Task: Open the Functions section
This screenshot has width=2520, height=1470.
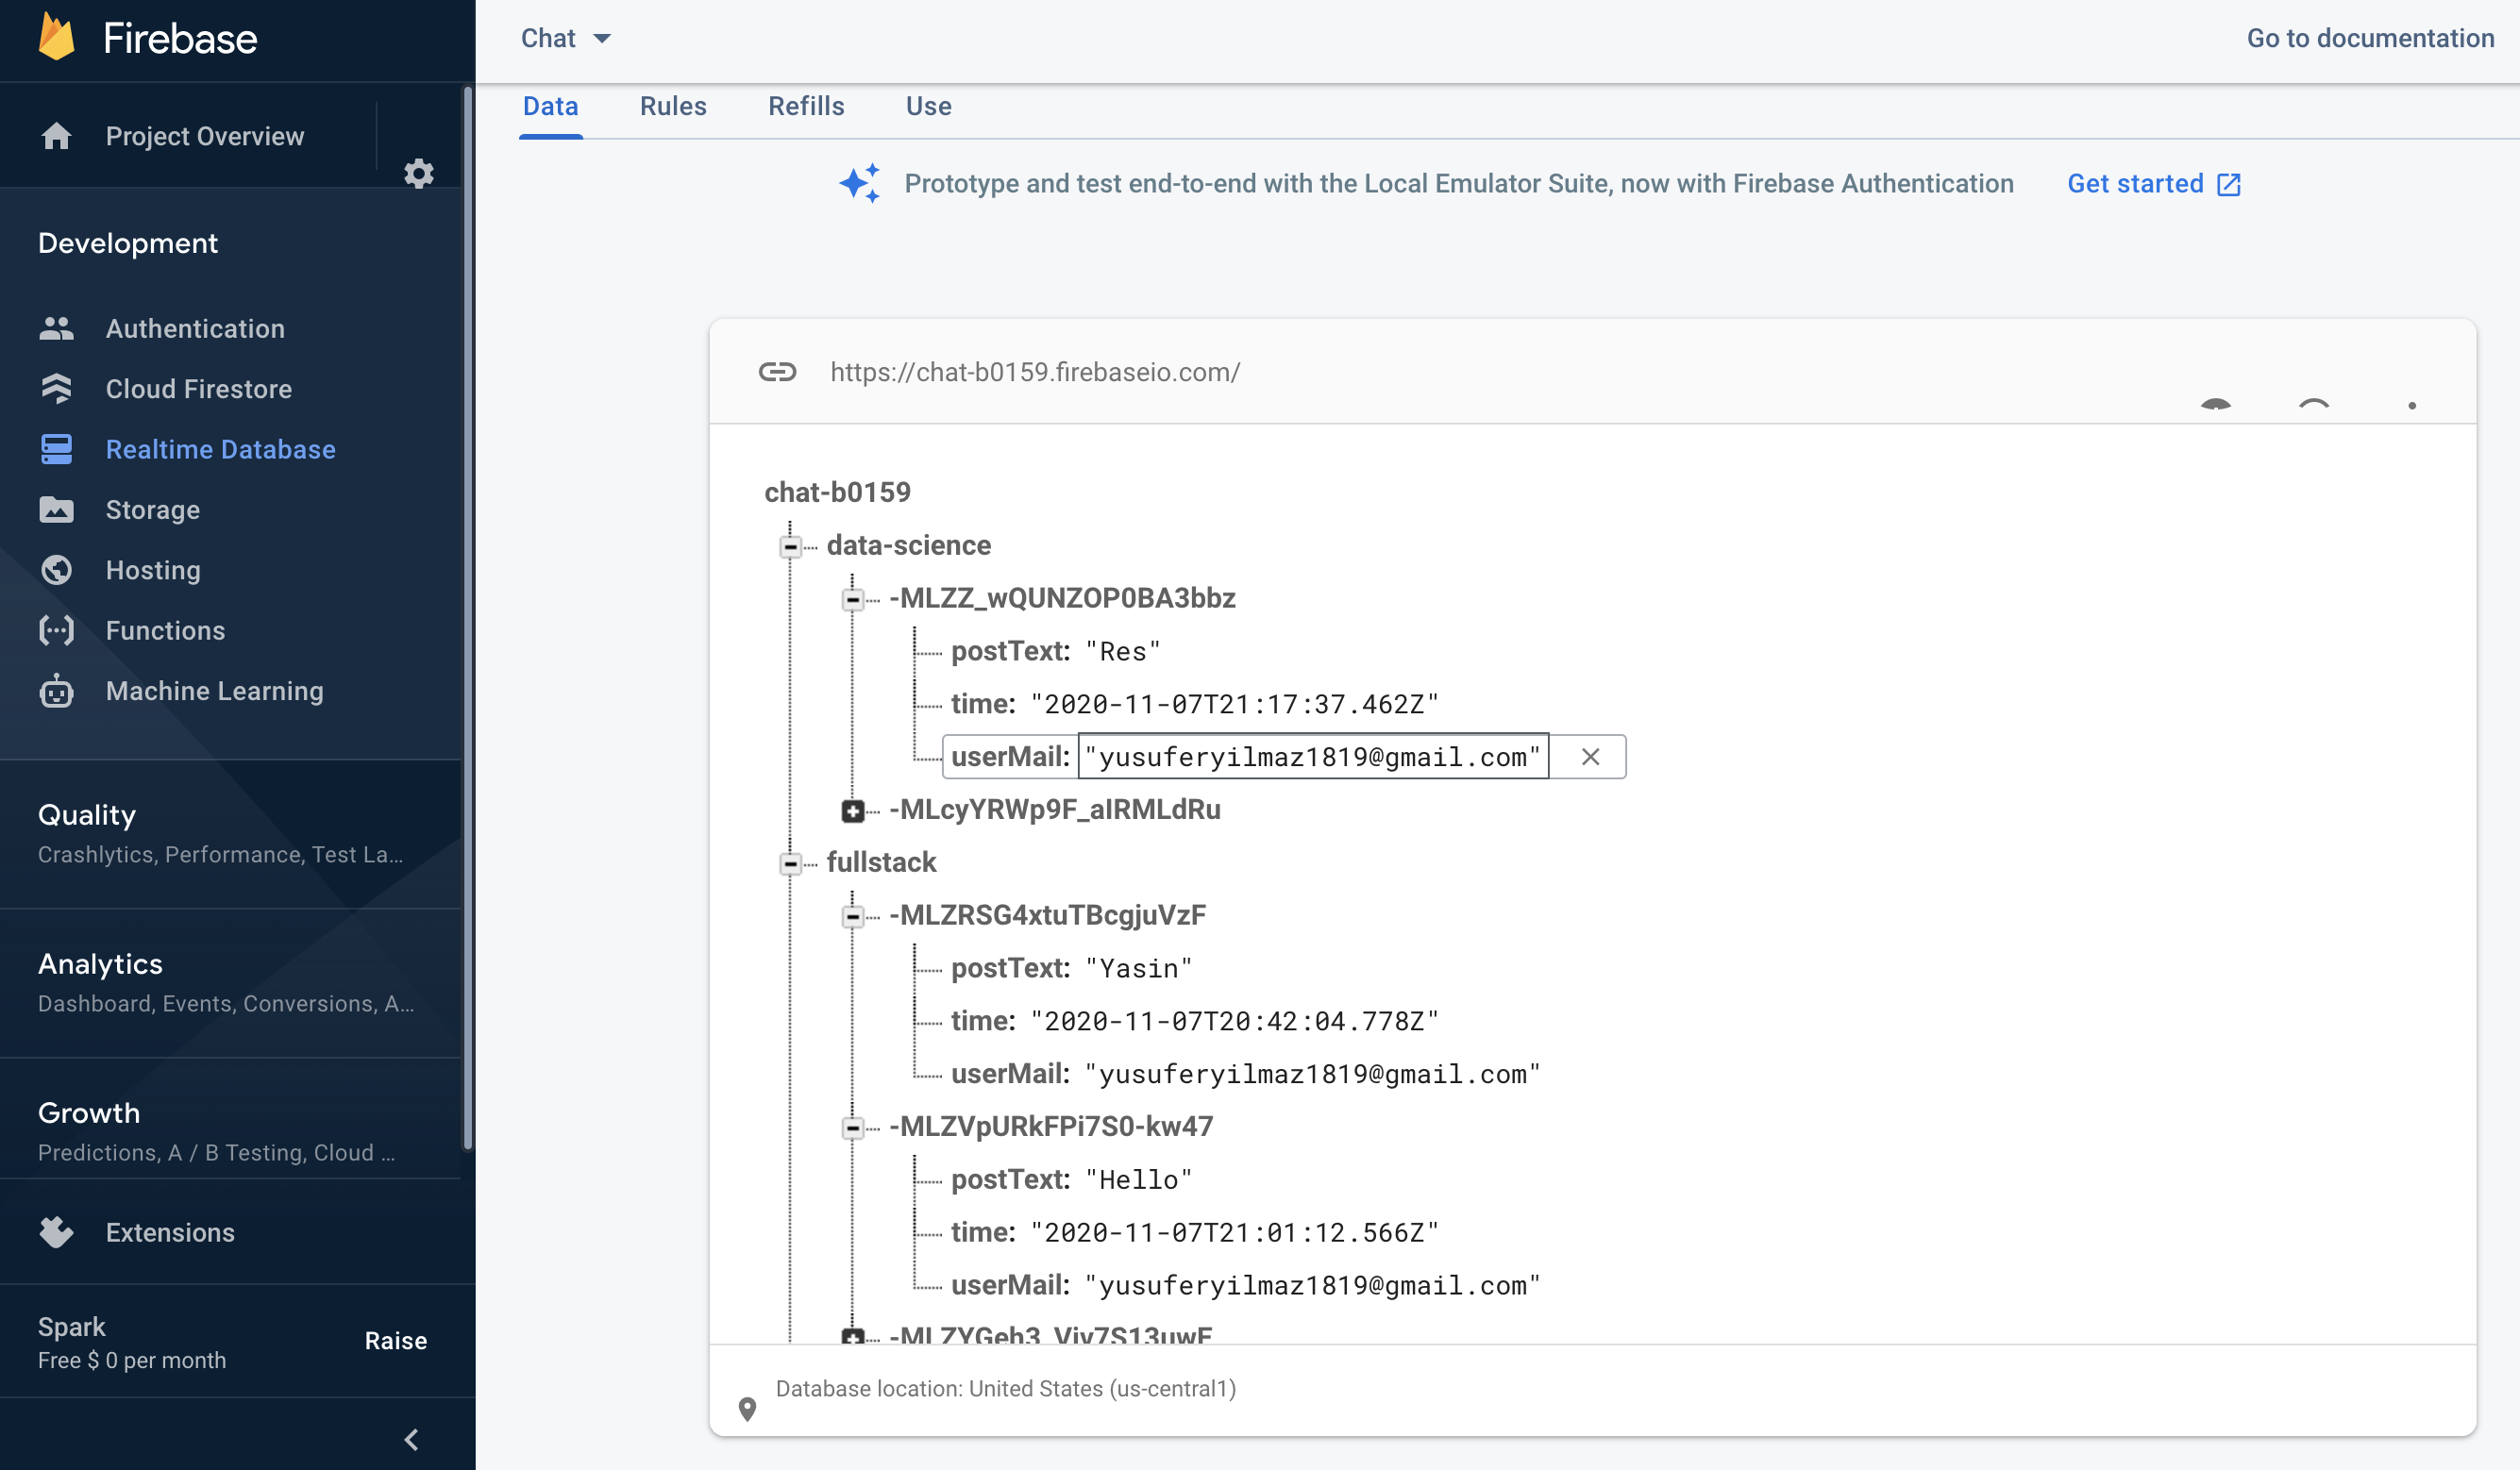Action: pos(165,630)
